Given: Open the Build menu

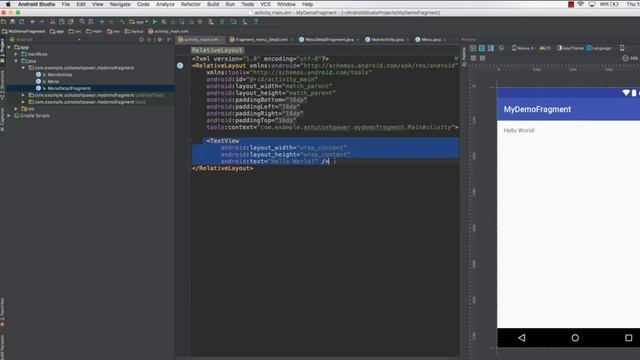Looking at the screenshot, I should coord(213,4).
